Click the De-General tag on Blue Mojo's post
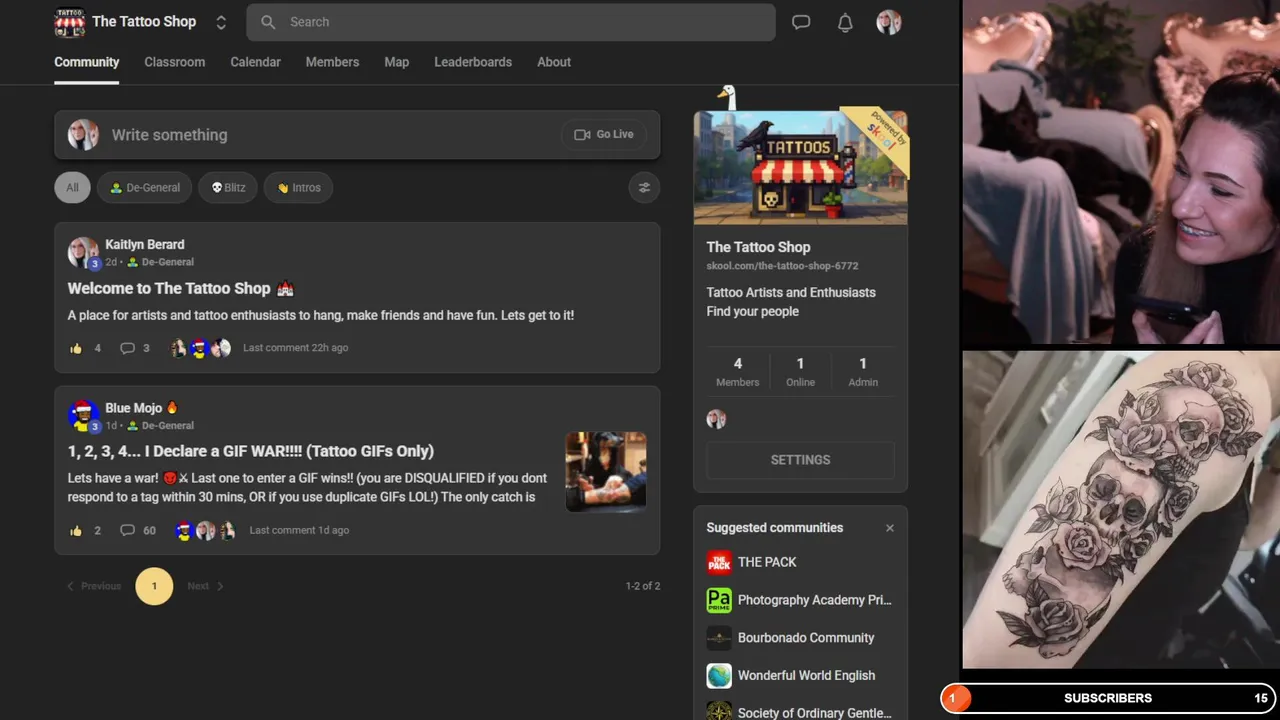This screenshot has width=1280, height=720. (x=160, y=425)
